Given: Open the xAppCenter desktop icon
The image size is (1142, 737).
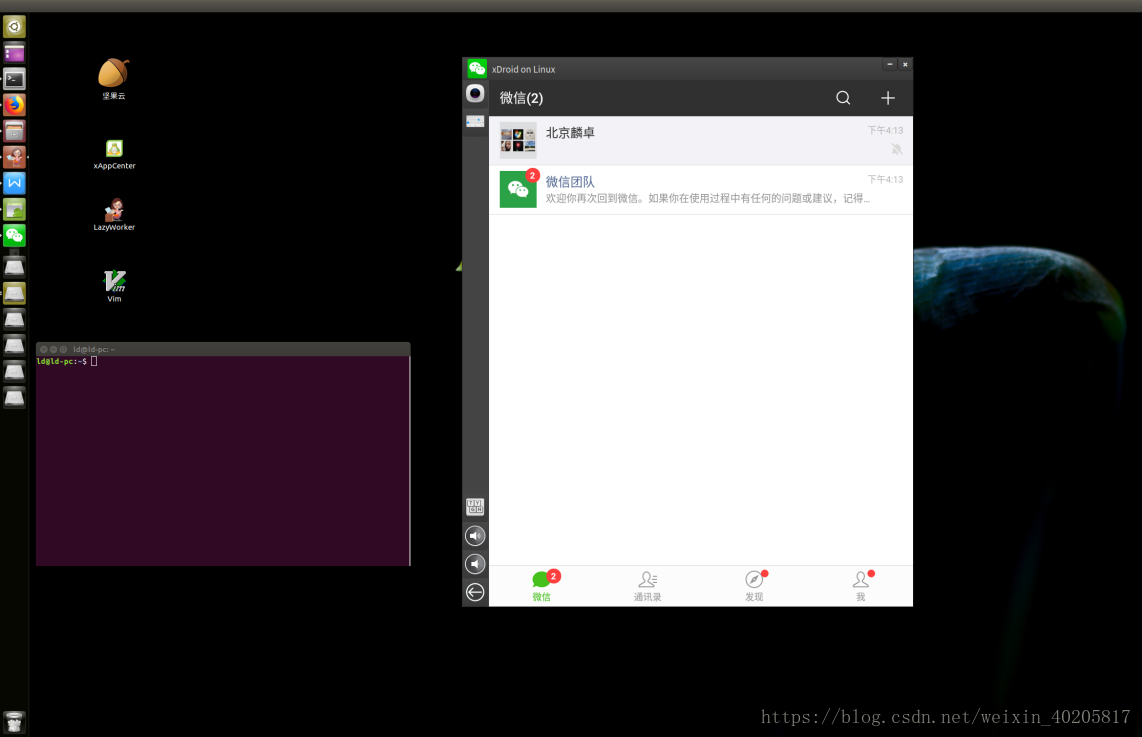Looking at the screenshot, I should 114,154.
